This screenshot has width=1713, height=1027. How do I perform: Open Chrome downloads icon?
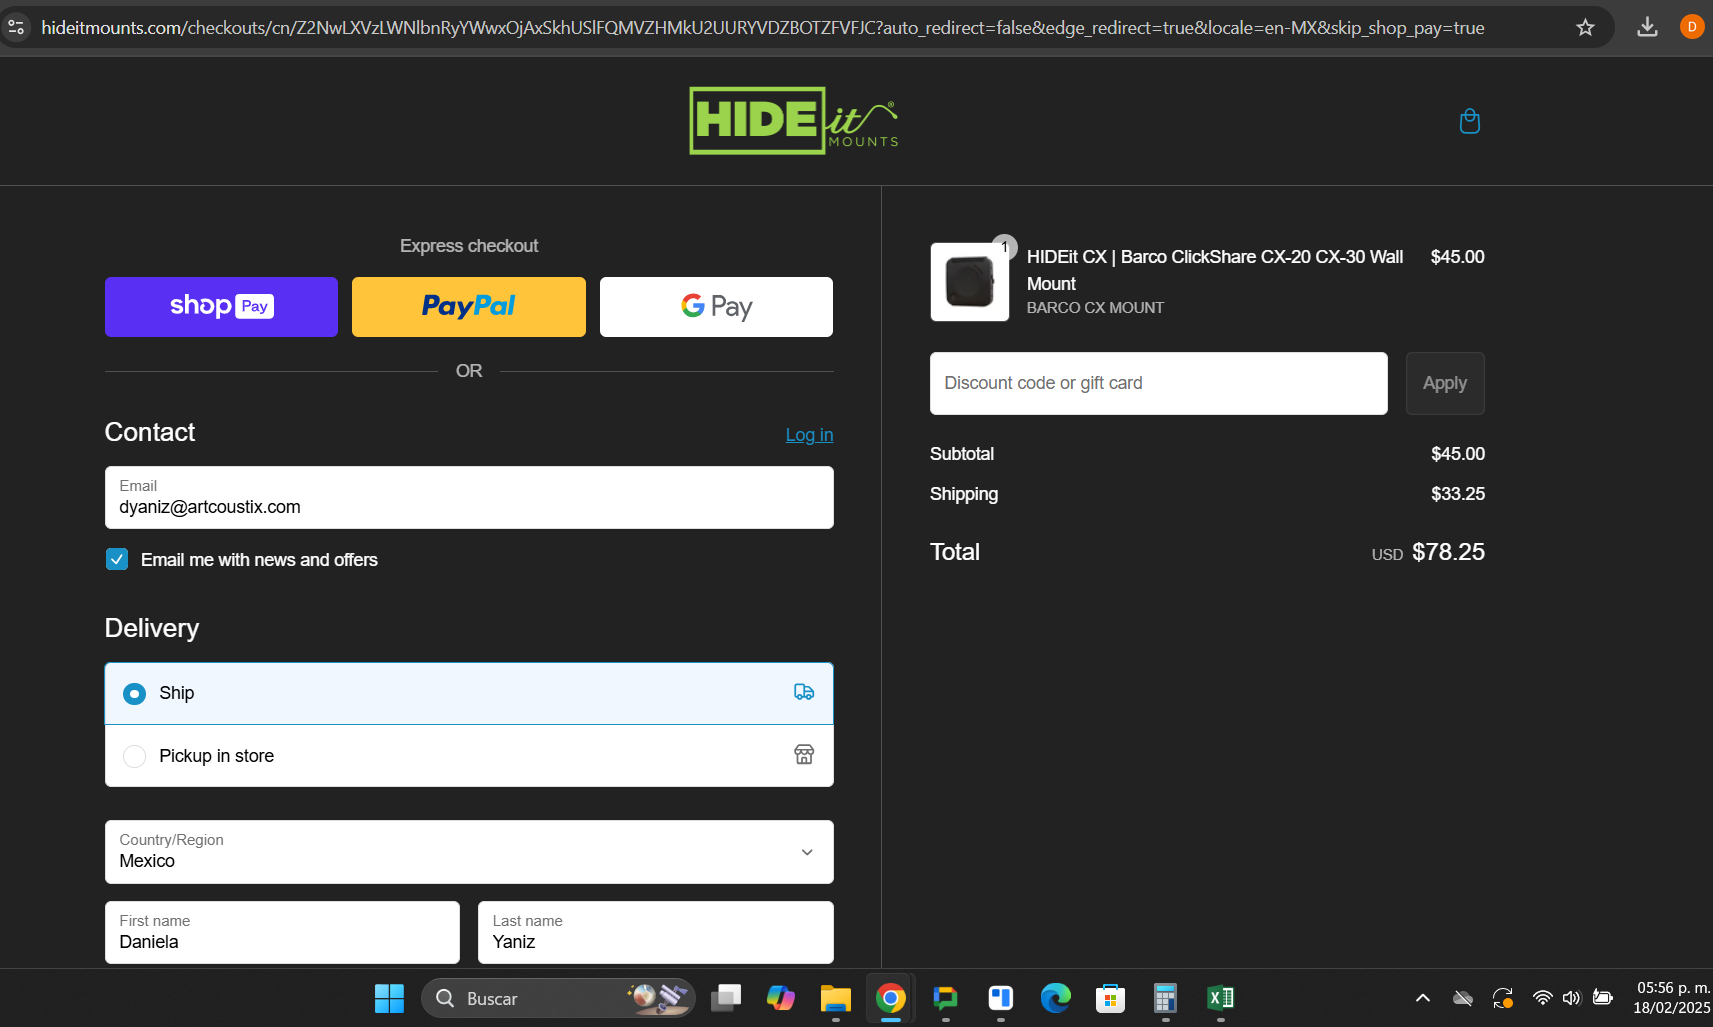(x=1647, y=27)
